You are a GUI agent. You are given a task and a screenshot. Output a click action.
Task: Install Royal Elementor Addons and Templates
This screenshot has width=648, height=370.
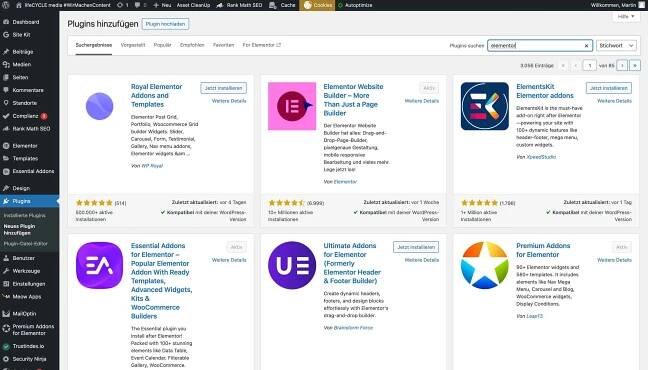224,88
